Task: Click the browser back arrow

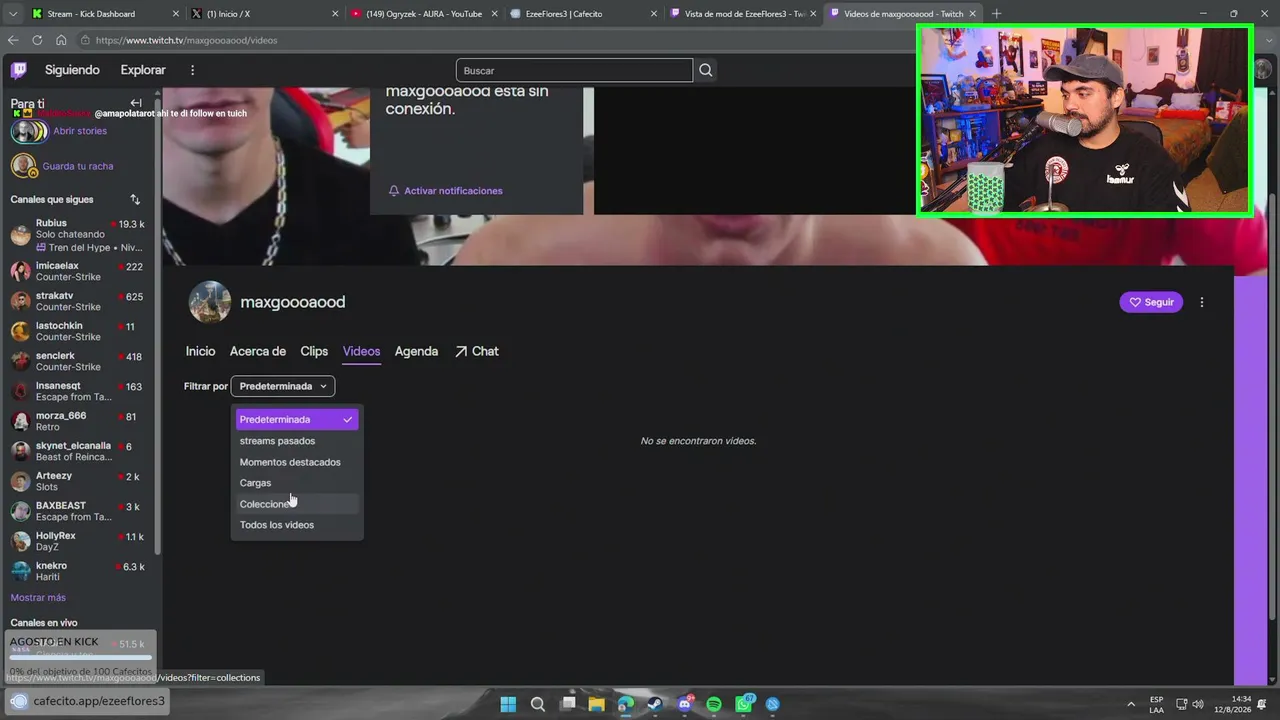Action: [13, 40]
